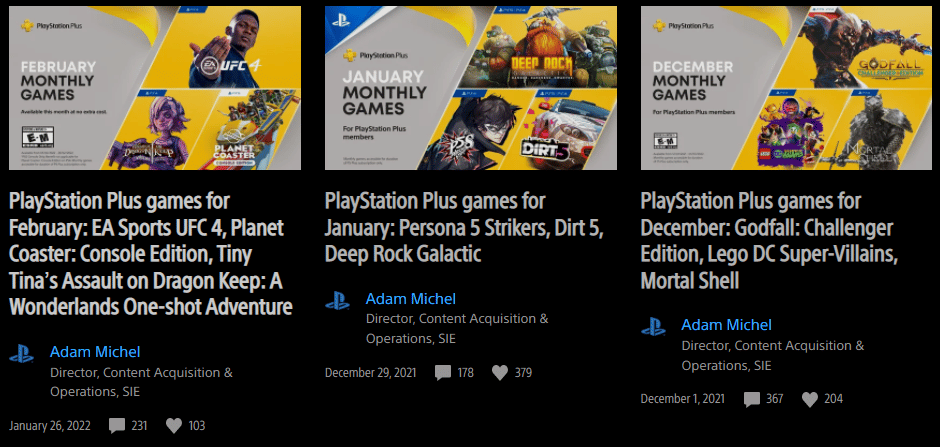Click PlayStation logo avatar beside January article author
Viewport: 940px width, 447px height.
[x=337, y=300]
